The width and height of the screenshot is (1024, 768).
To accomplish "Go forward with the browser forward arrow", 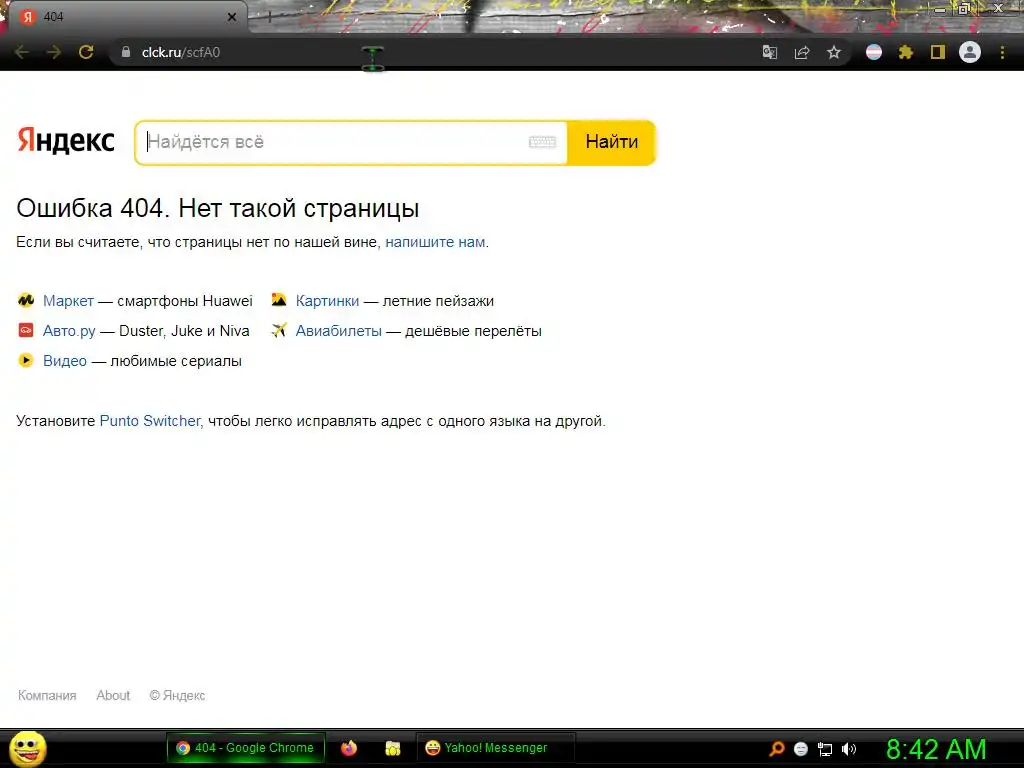I will click(54, 52).
